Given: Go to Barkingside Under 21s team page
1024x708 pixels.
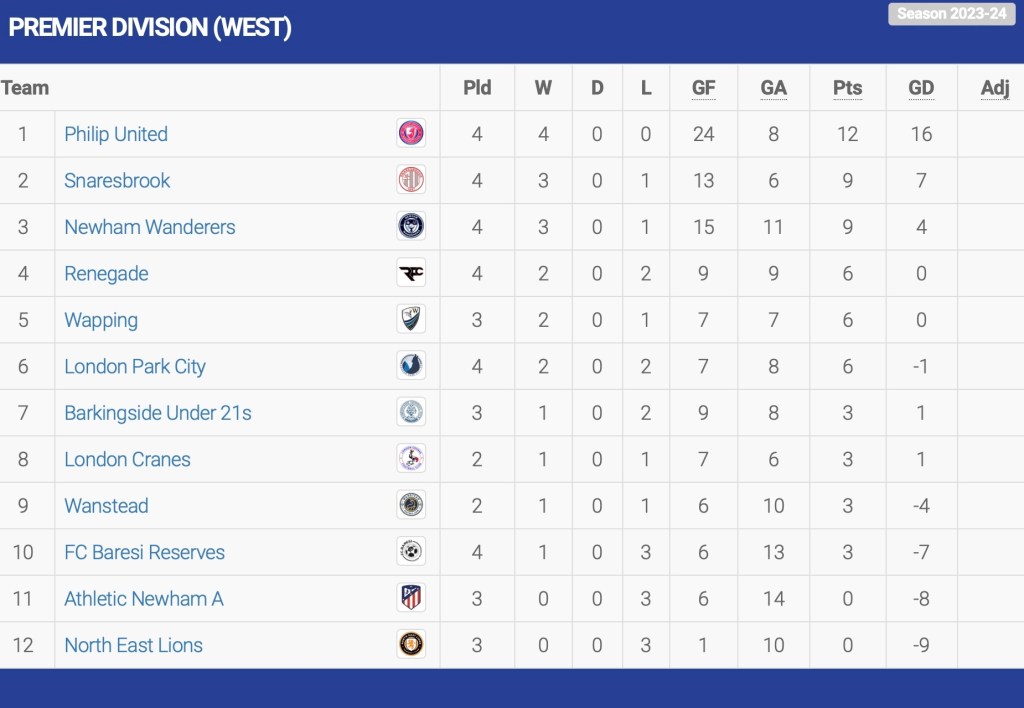Looking at the screenshot, I should pos(158,413).
